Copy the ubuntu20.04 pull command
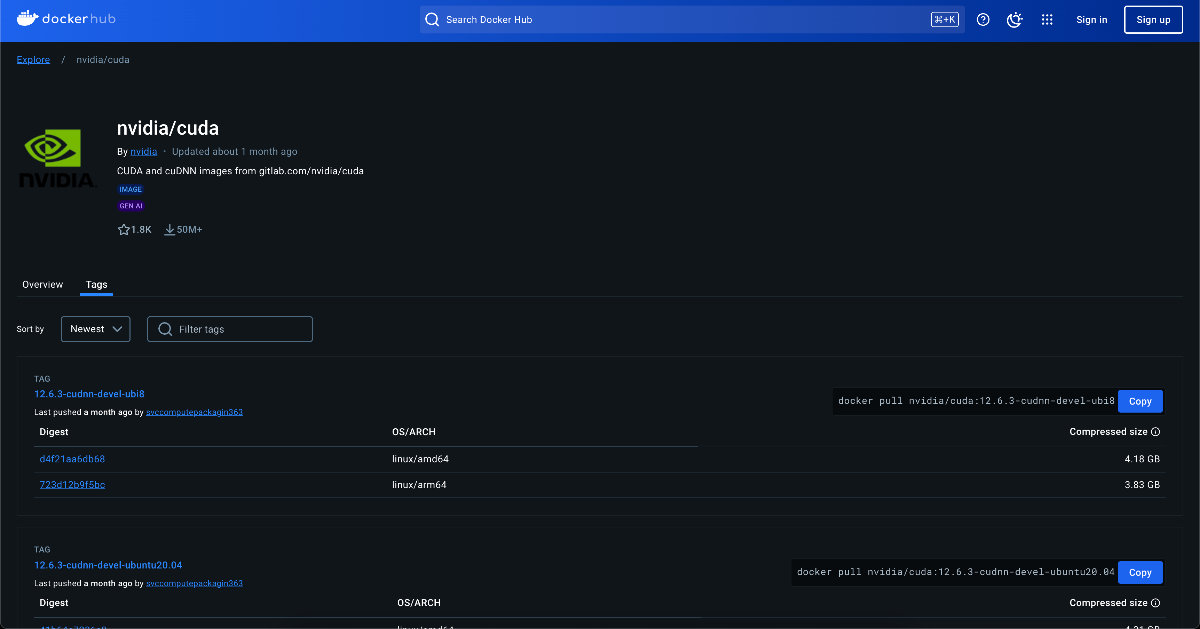 point(1140,572)
